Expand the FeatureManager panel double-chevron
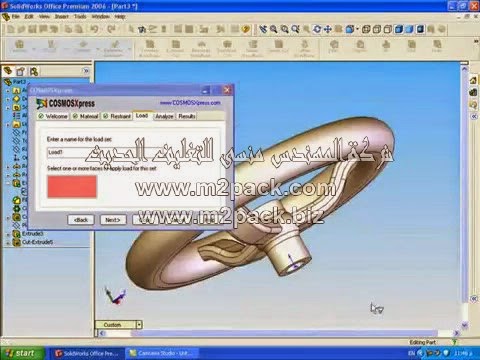 (86, 71)
